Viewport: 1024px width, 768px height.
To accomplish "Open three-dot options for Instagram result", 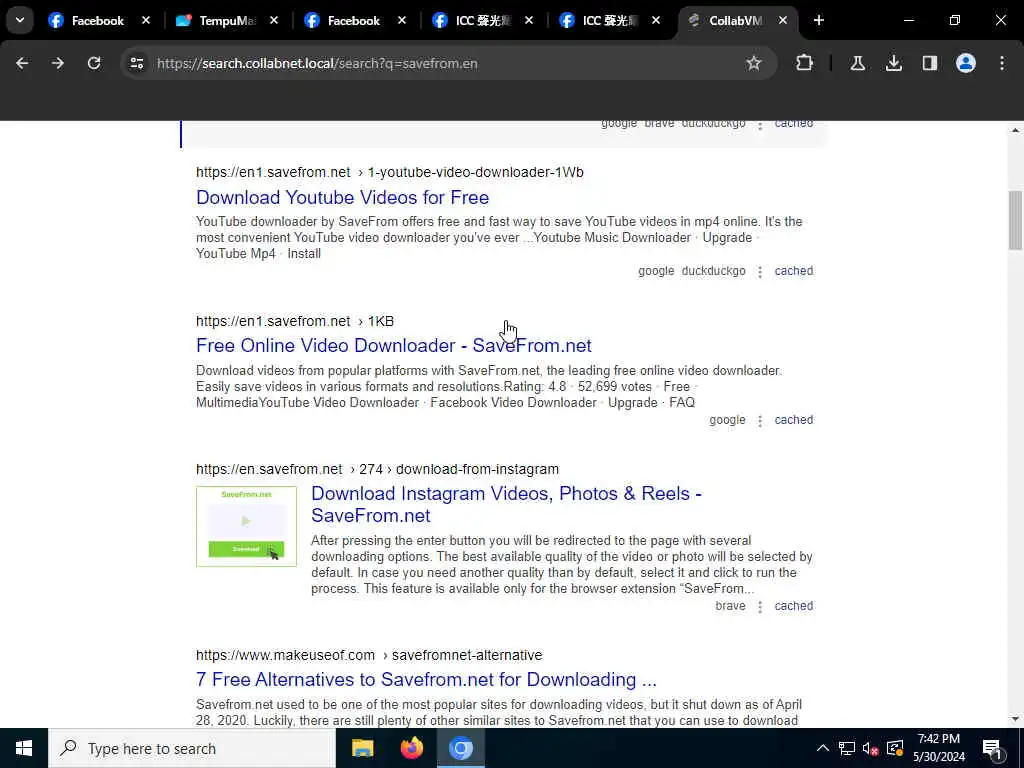I will coord(760,607).
